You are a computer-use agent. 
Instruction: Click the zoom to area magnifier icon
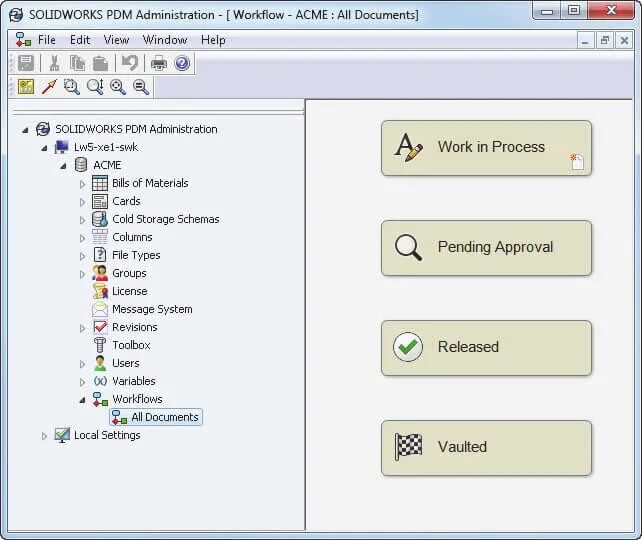(x=72, y=86)
